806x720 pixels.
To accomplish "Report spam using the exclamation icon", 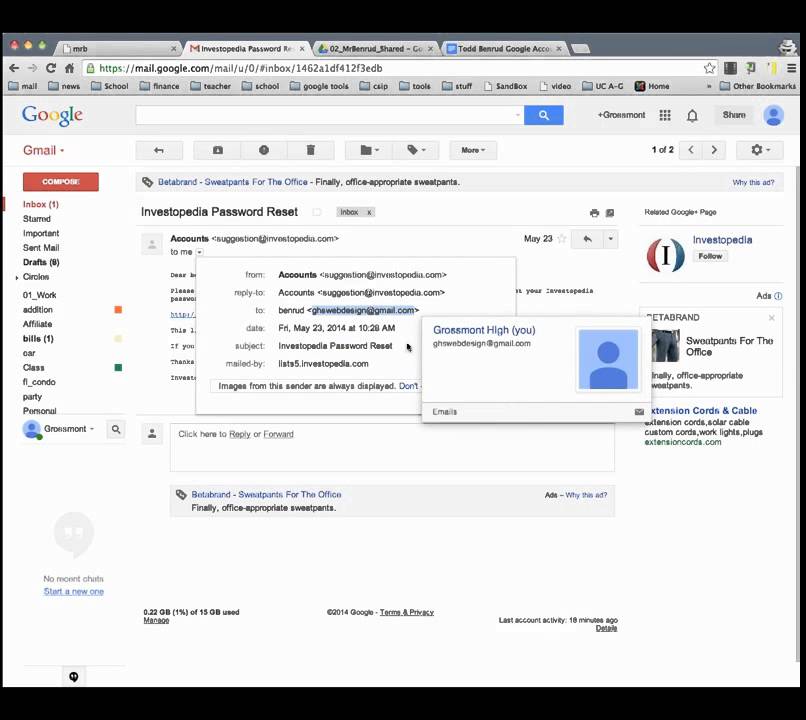I will point(264,150).
